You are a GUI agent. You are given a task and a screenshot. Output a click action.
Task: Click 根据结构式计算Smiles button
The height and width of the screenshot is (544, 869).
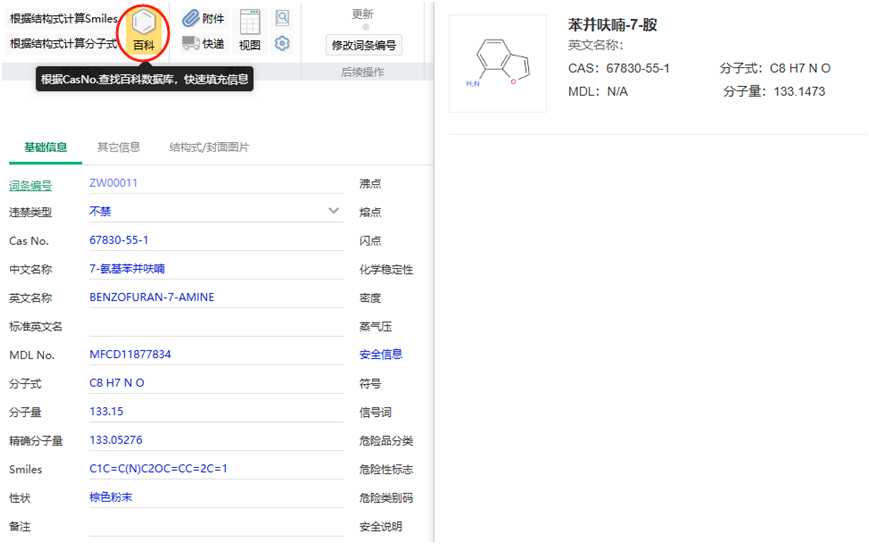[63, 18]
